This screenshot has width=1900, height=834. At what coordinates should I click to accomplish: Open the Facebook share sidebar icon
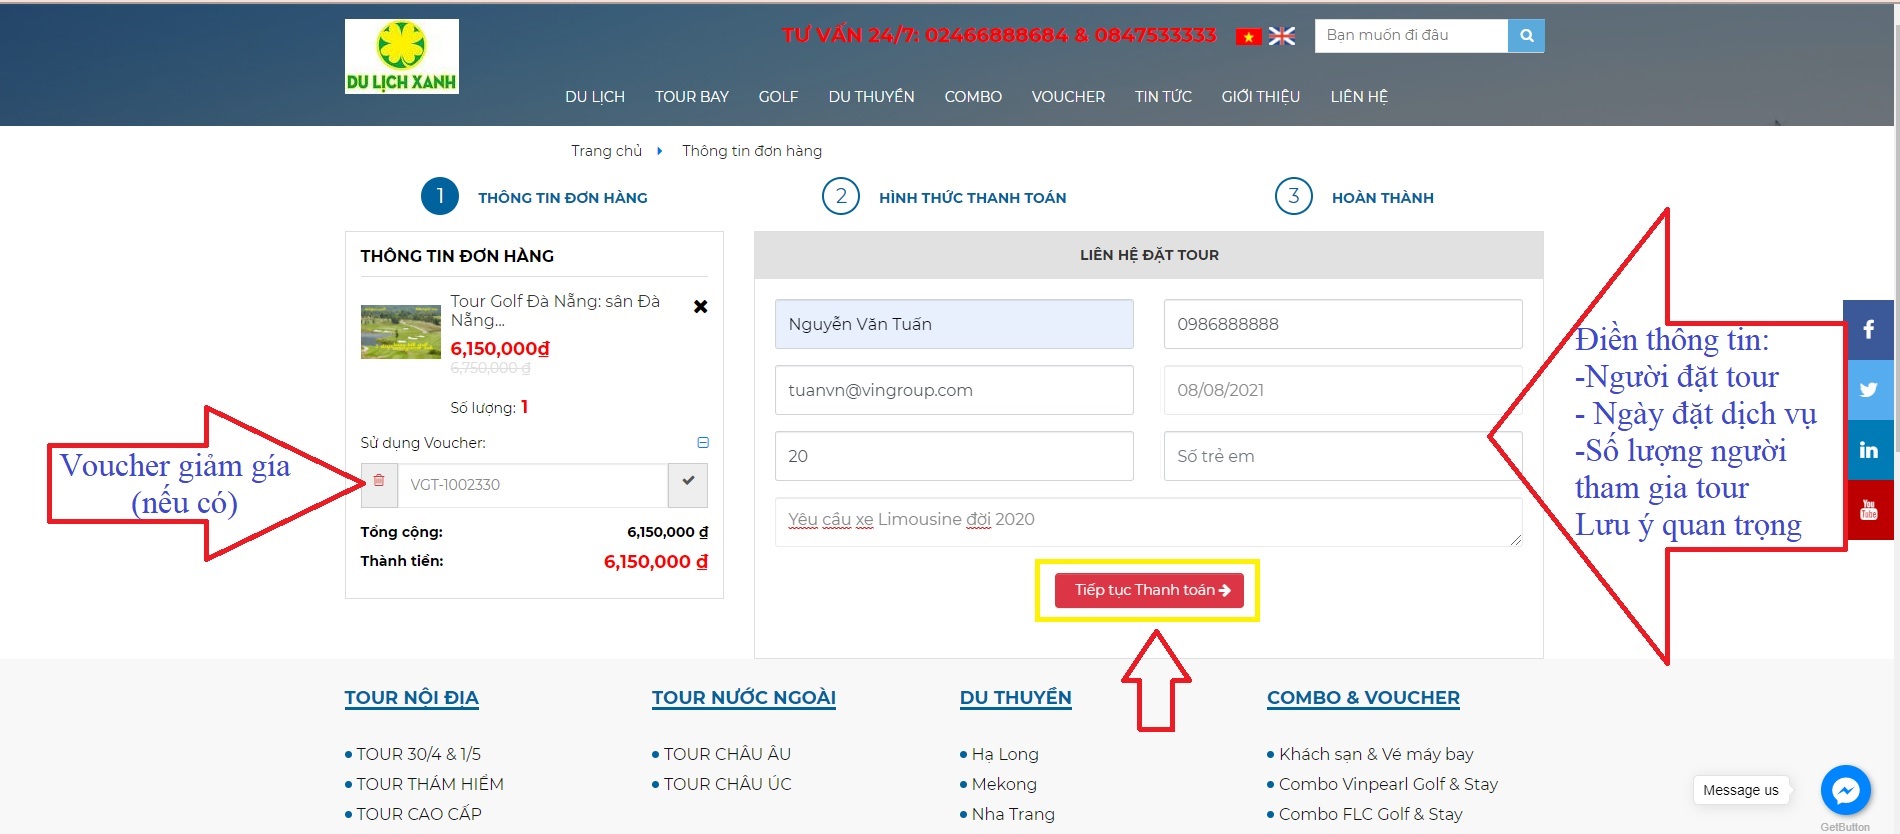click(1868, 330)
